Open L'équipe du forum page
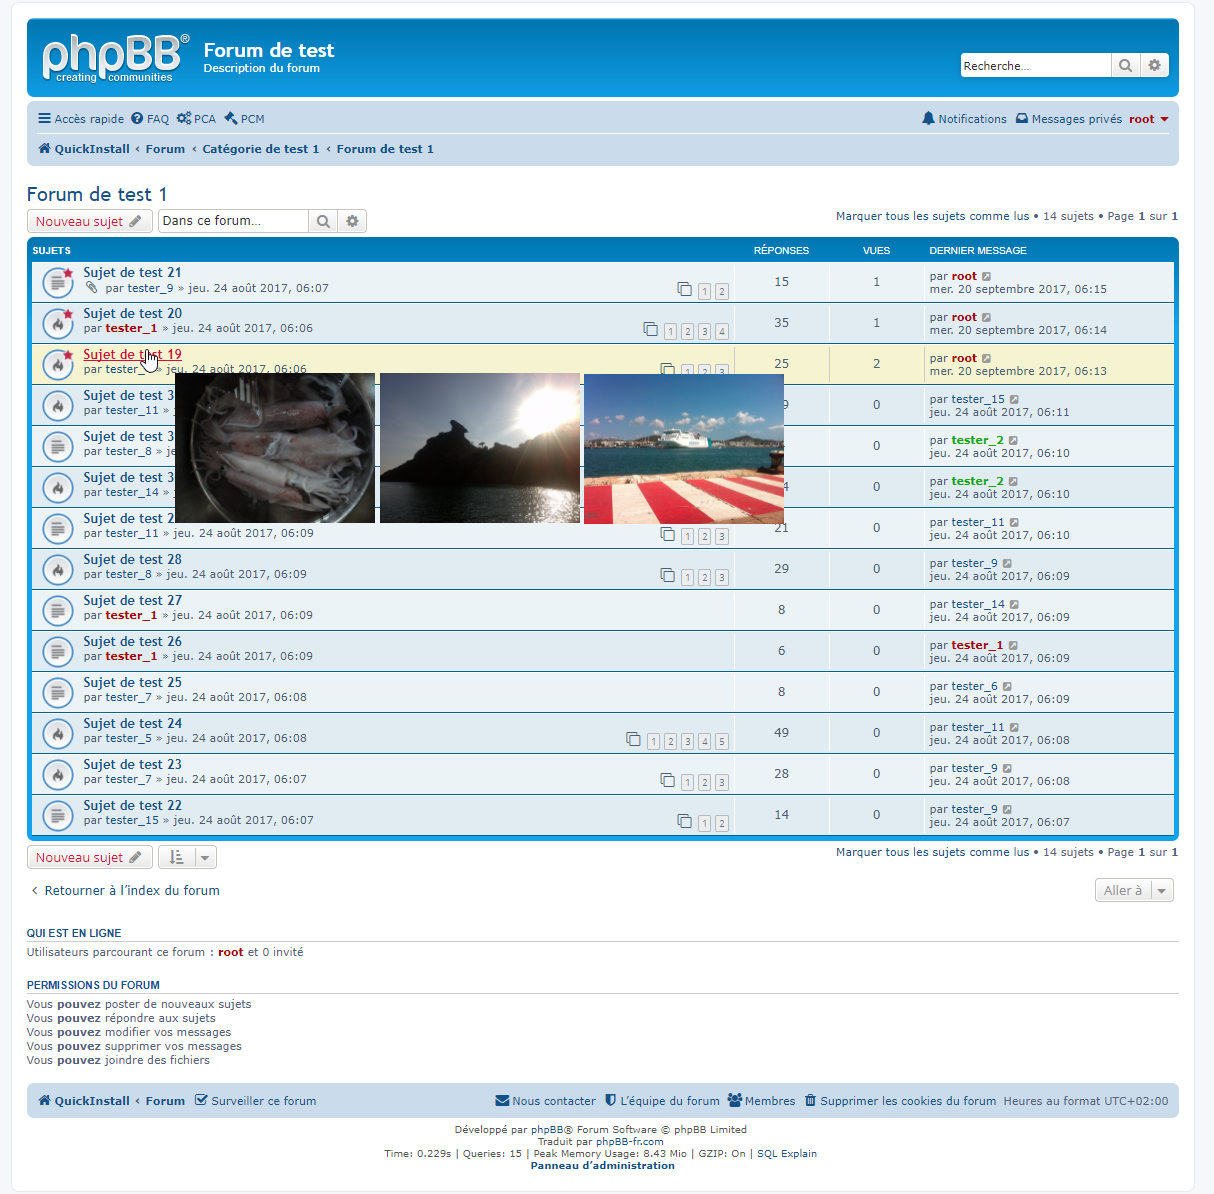Viewport: 1214px width, 1194px height. pos(662,1101)
